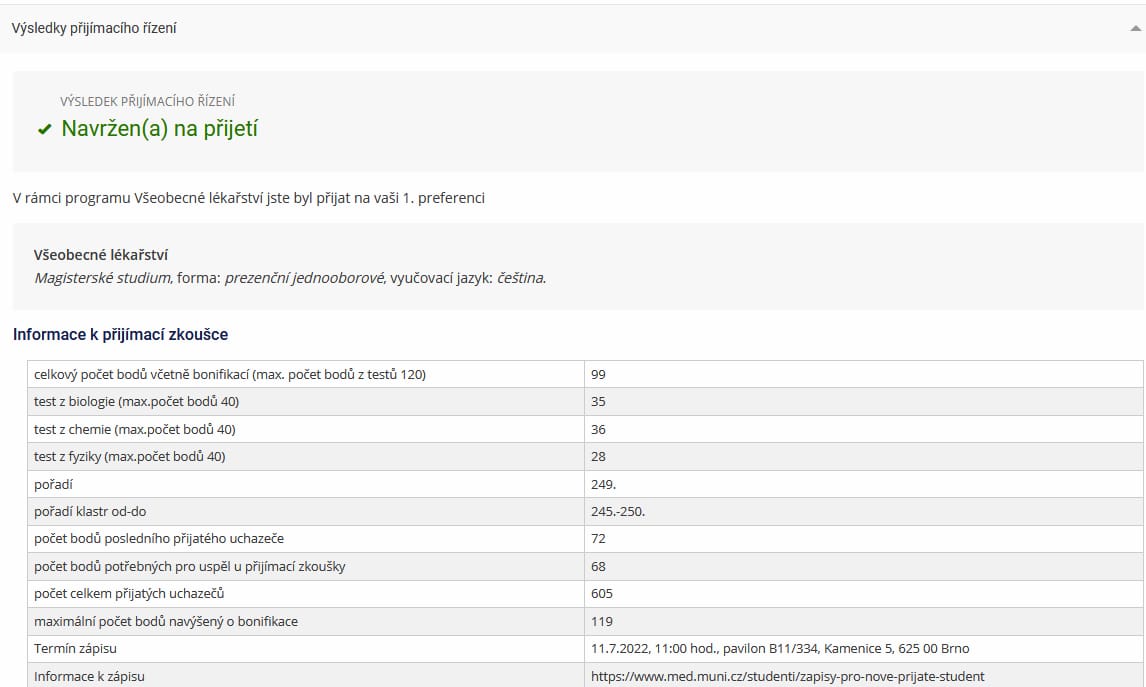Screen dimensions: 1146x687
Task: Click the last admitted applicant points 72
Action: (x=599, y=539)
